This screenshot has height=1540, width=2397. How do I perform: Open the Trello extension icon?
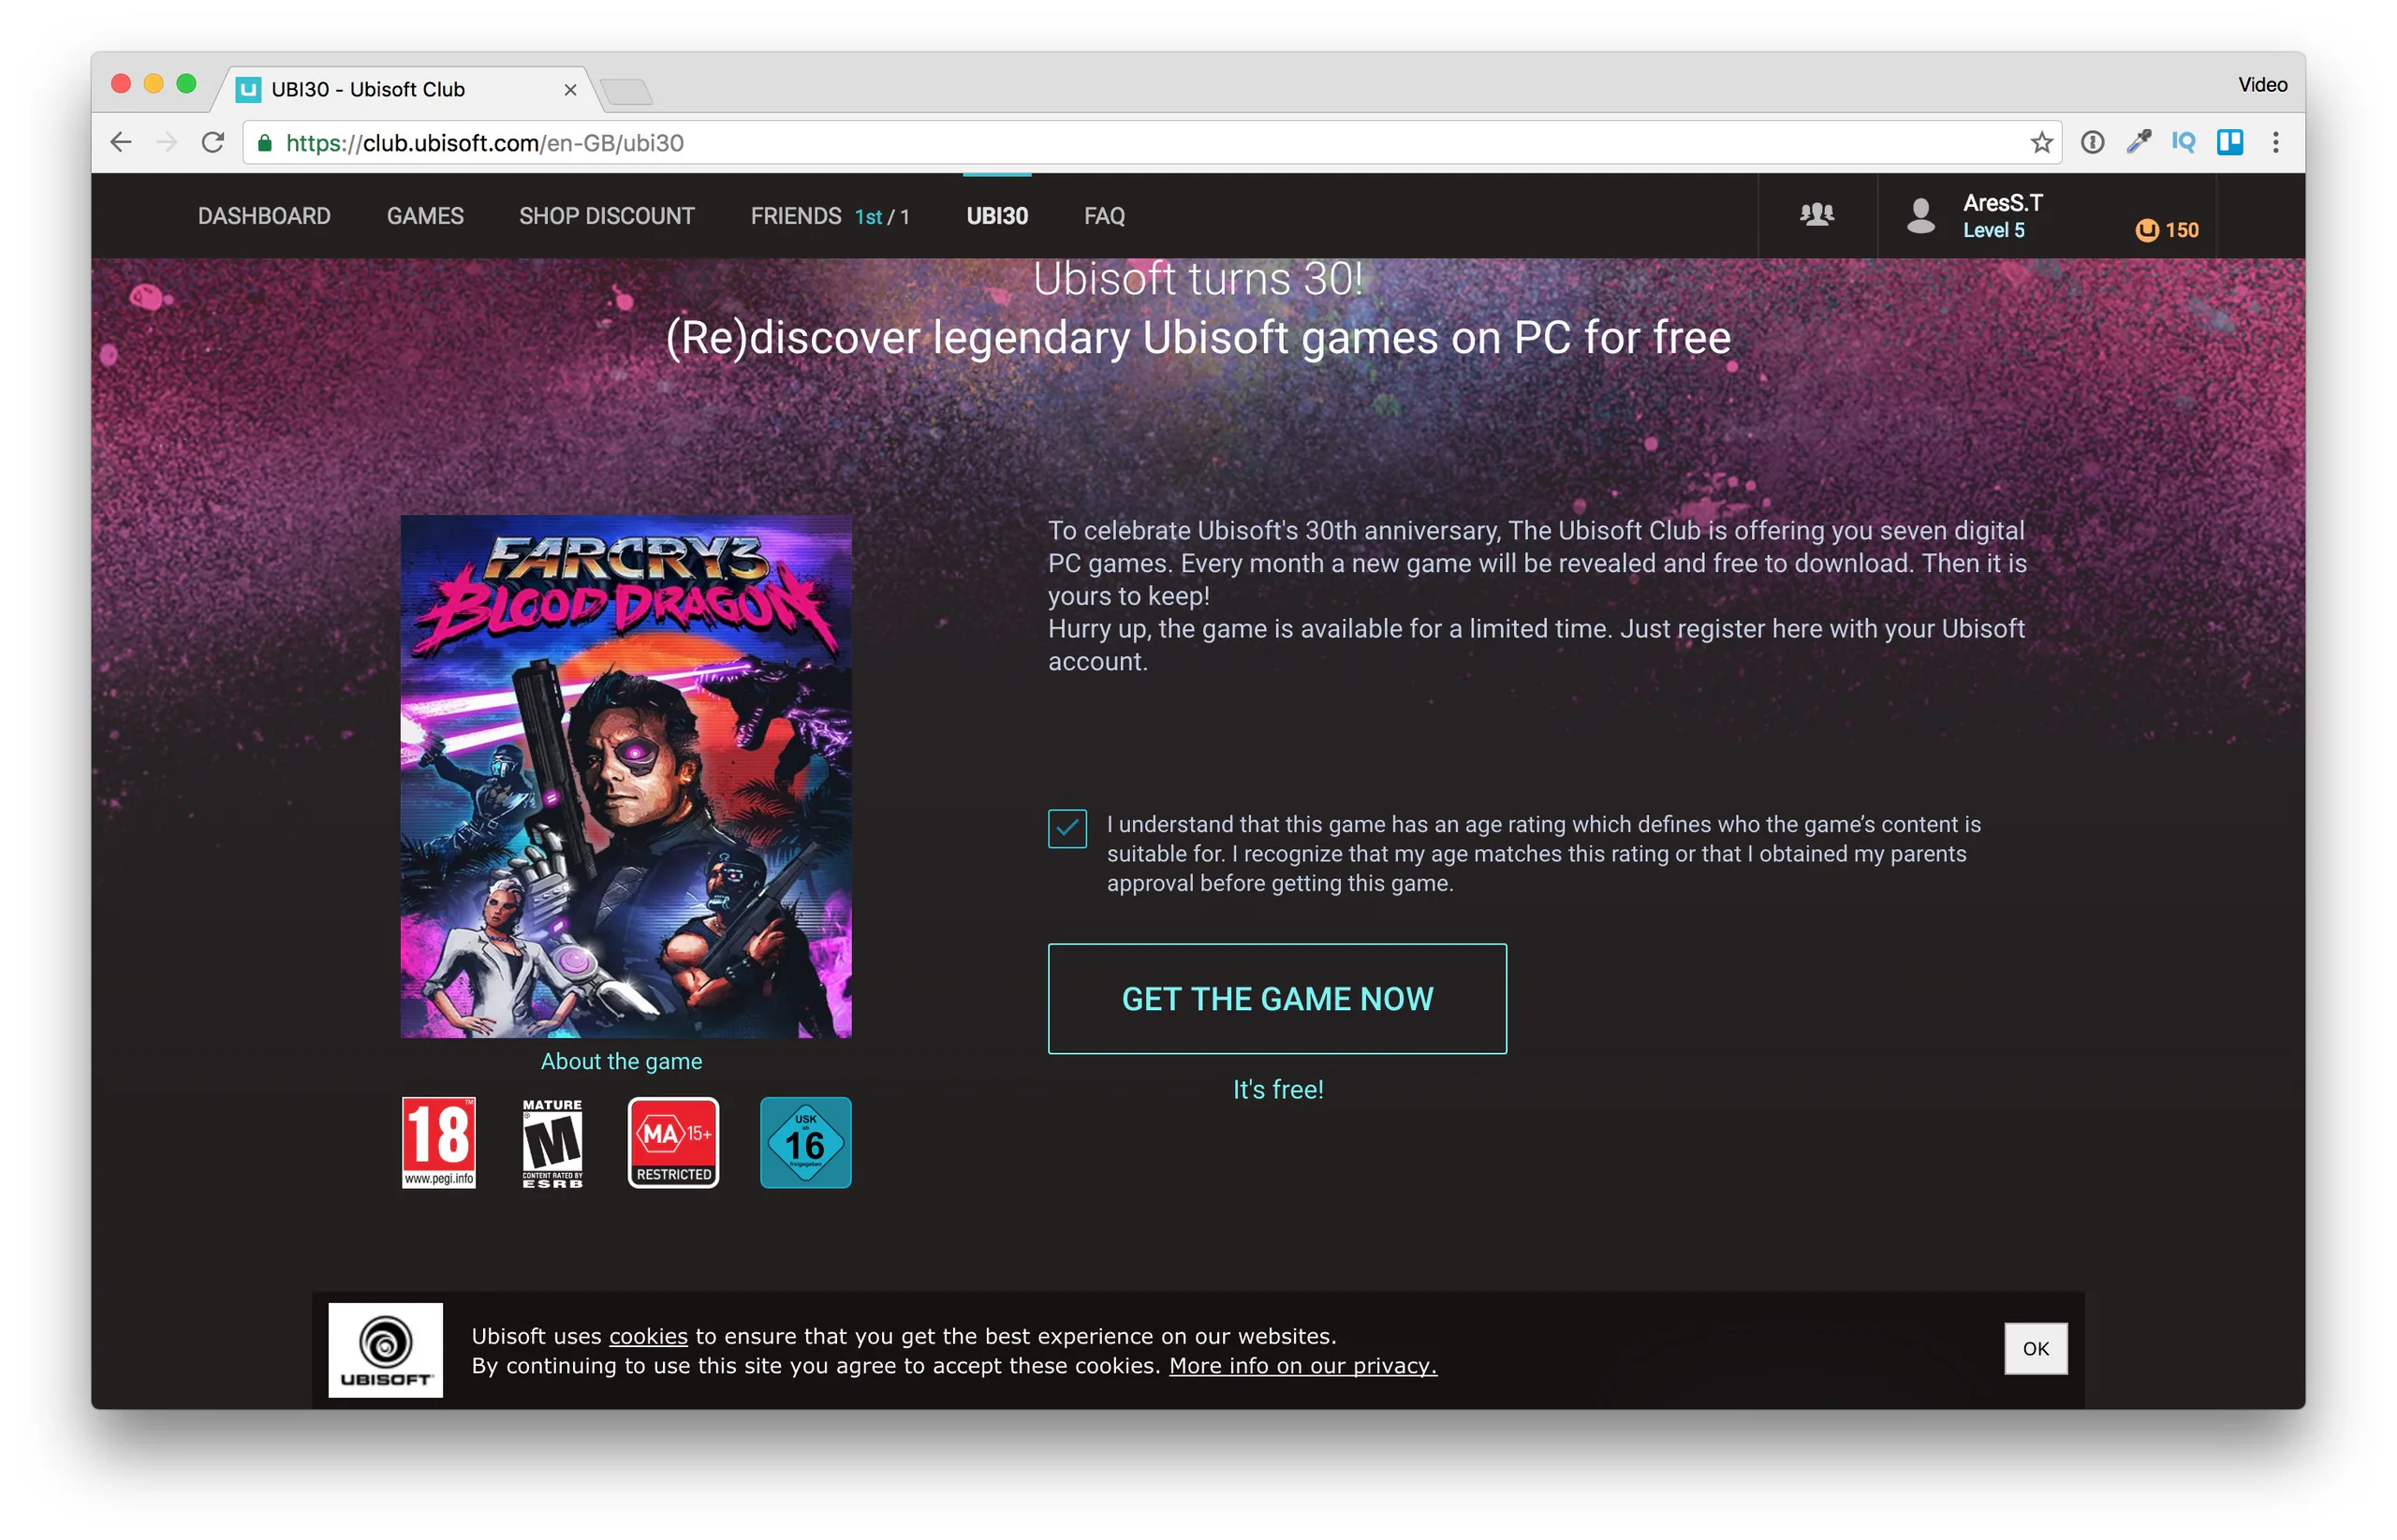[x=2230, y=143]
